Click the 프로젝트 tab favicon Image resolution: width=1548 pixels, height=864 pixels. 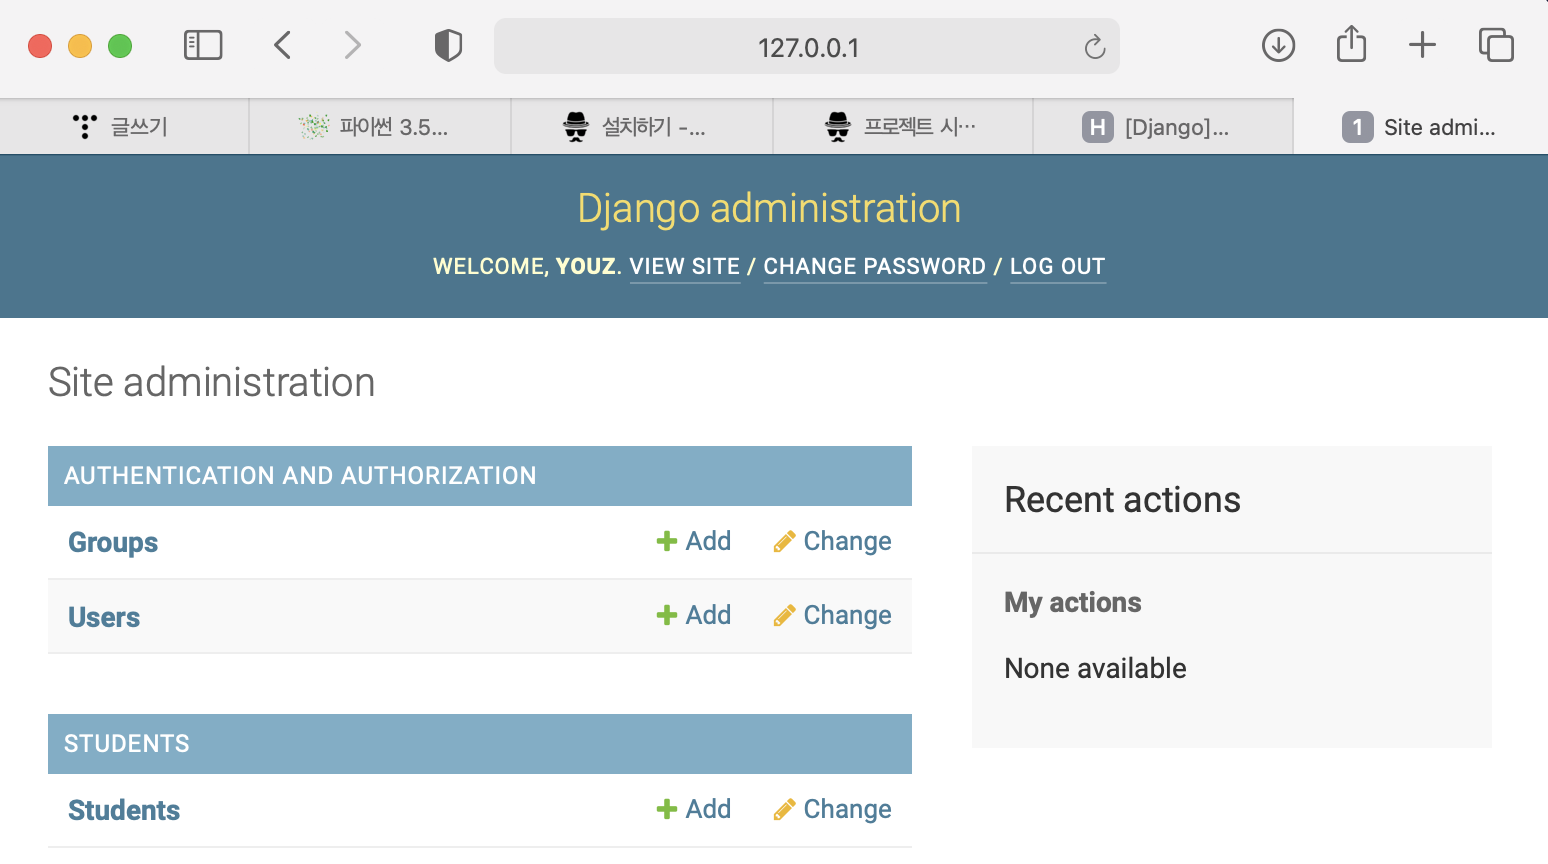pyautogui.click(x=838, y=127)
